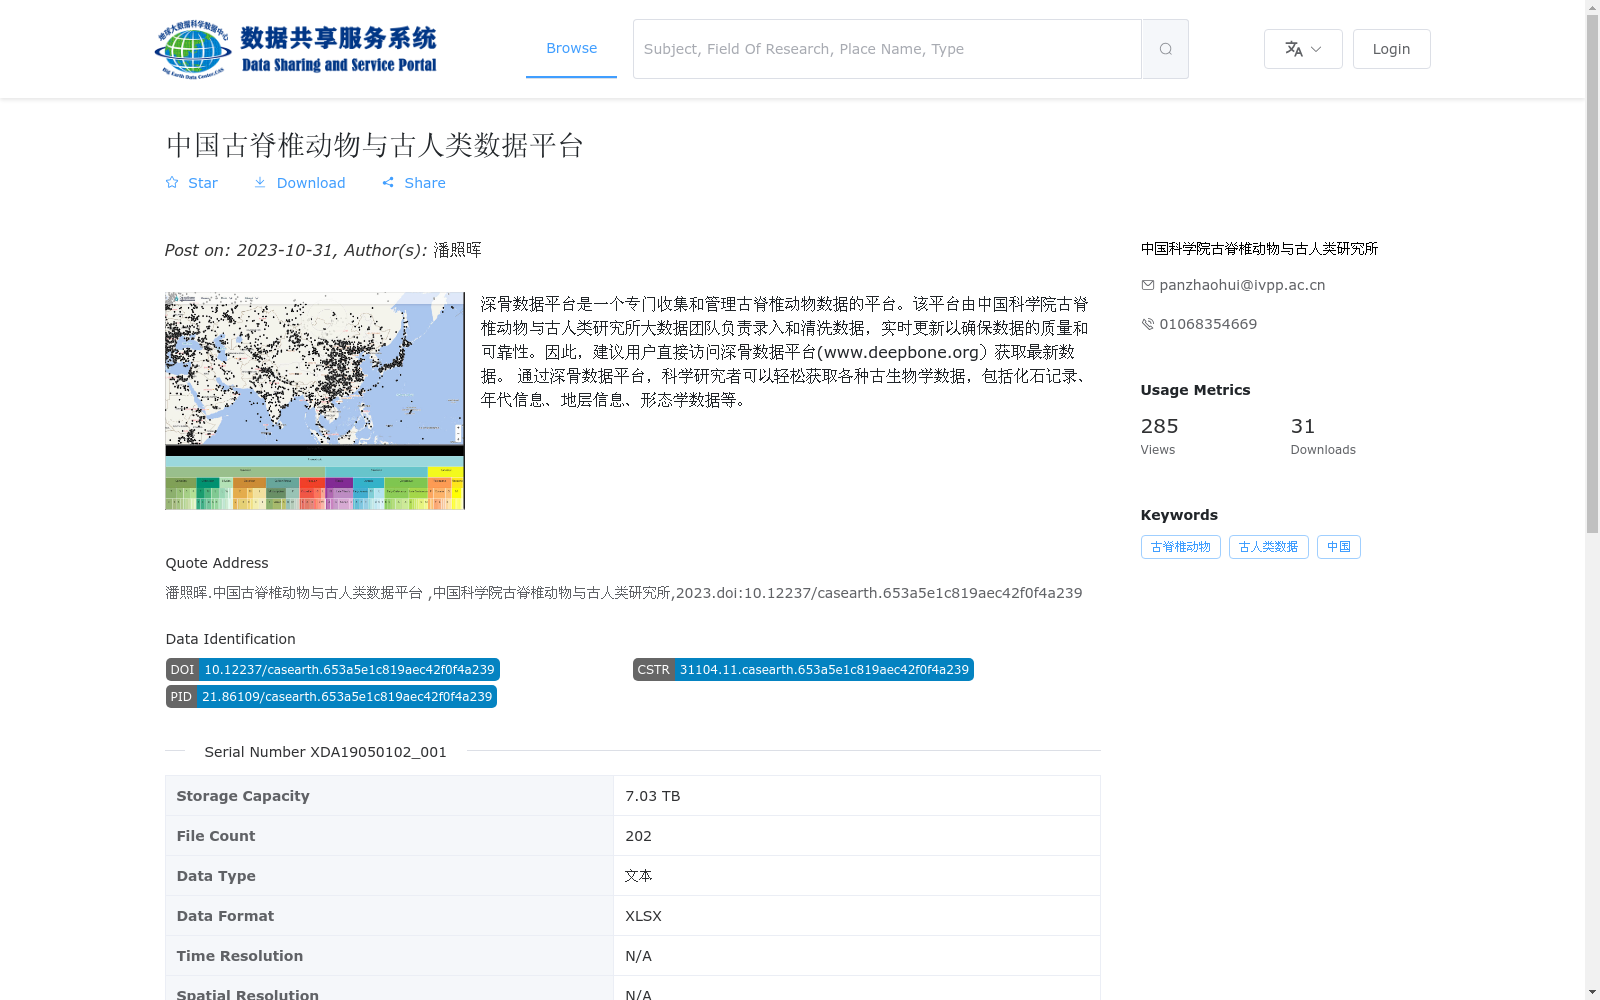This screenshot has height=1000, width=1600.
Task: Select the 古人类数据 keyword tag
Action: coord(1268,547)
